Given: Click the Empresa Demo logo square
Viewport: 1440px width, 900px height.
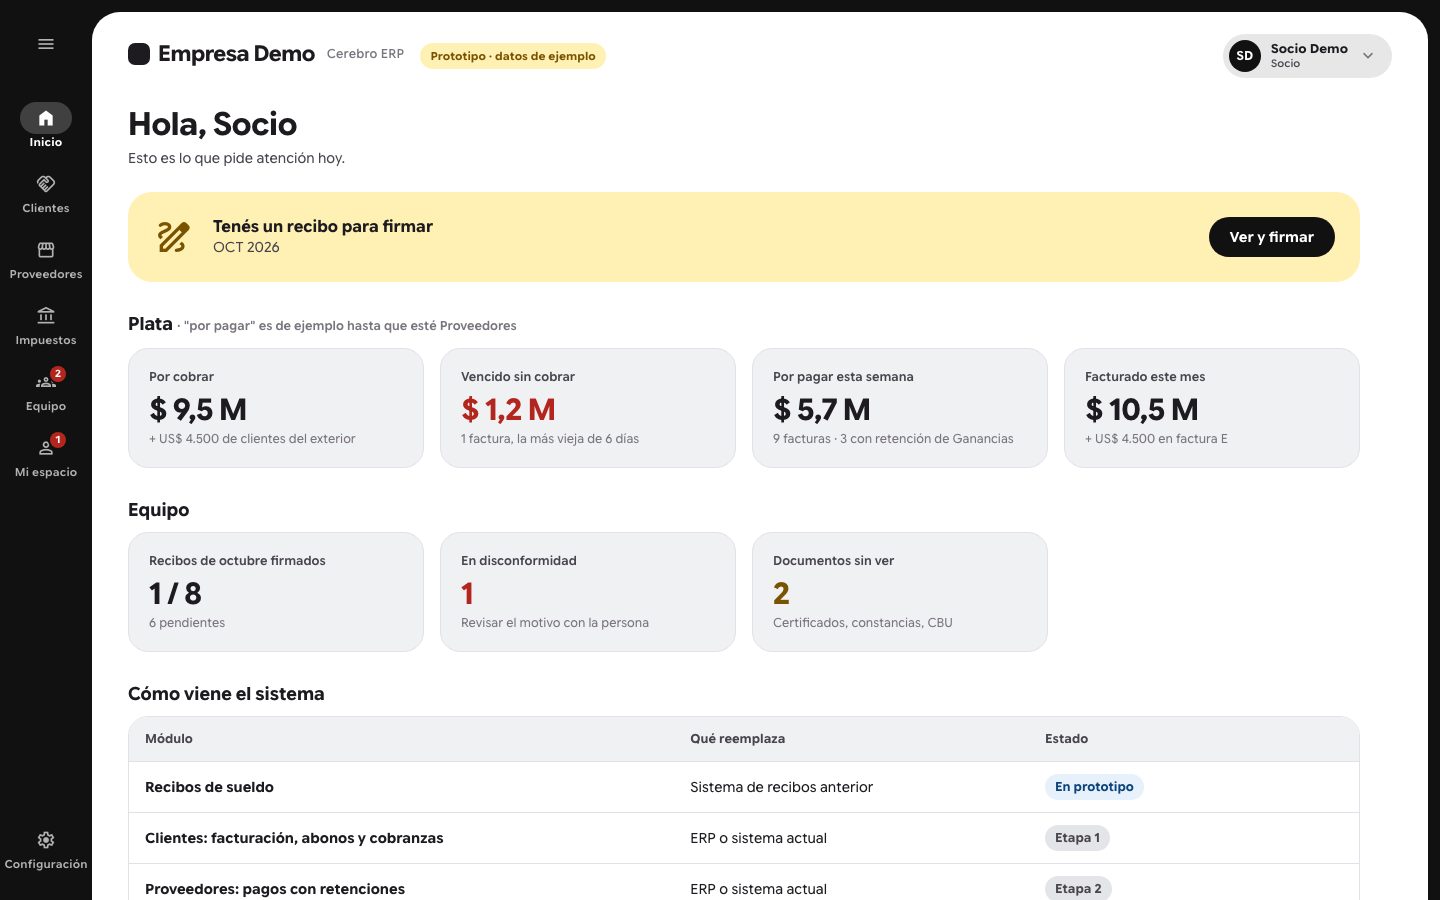Looking at the screenshot, I should tap(139, 54).
